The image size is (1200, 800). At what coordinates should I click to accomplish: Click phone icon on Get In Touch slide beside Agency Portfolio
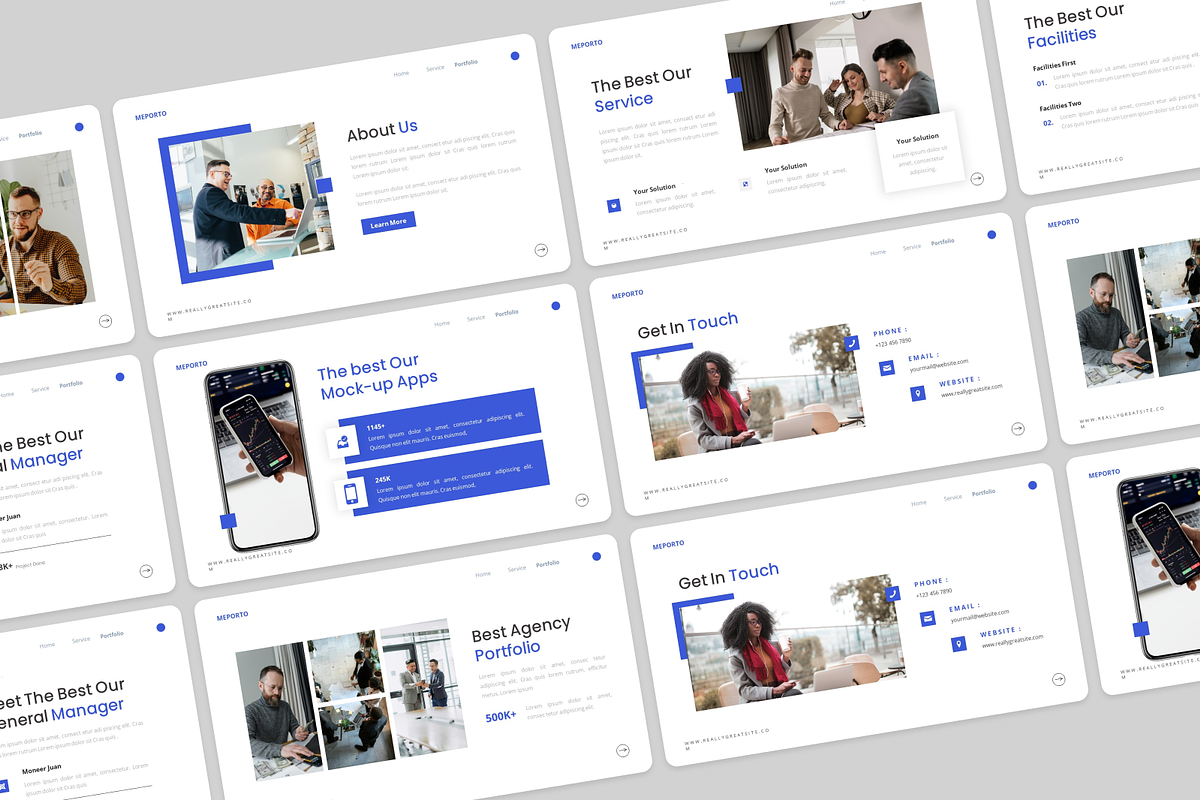[892, 593]
